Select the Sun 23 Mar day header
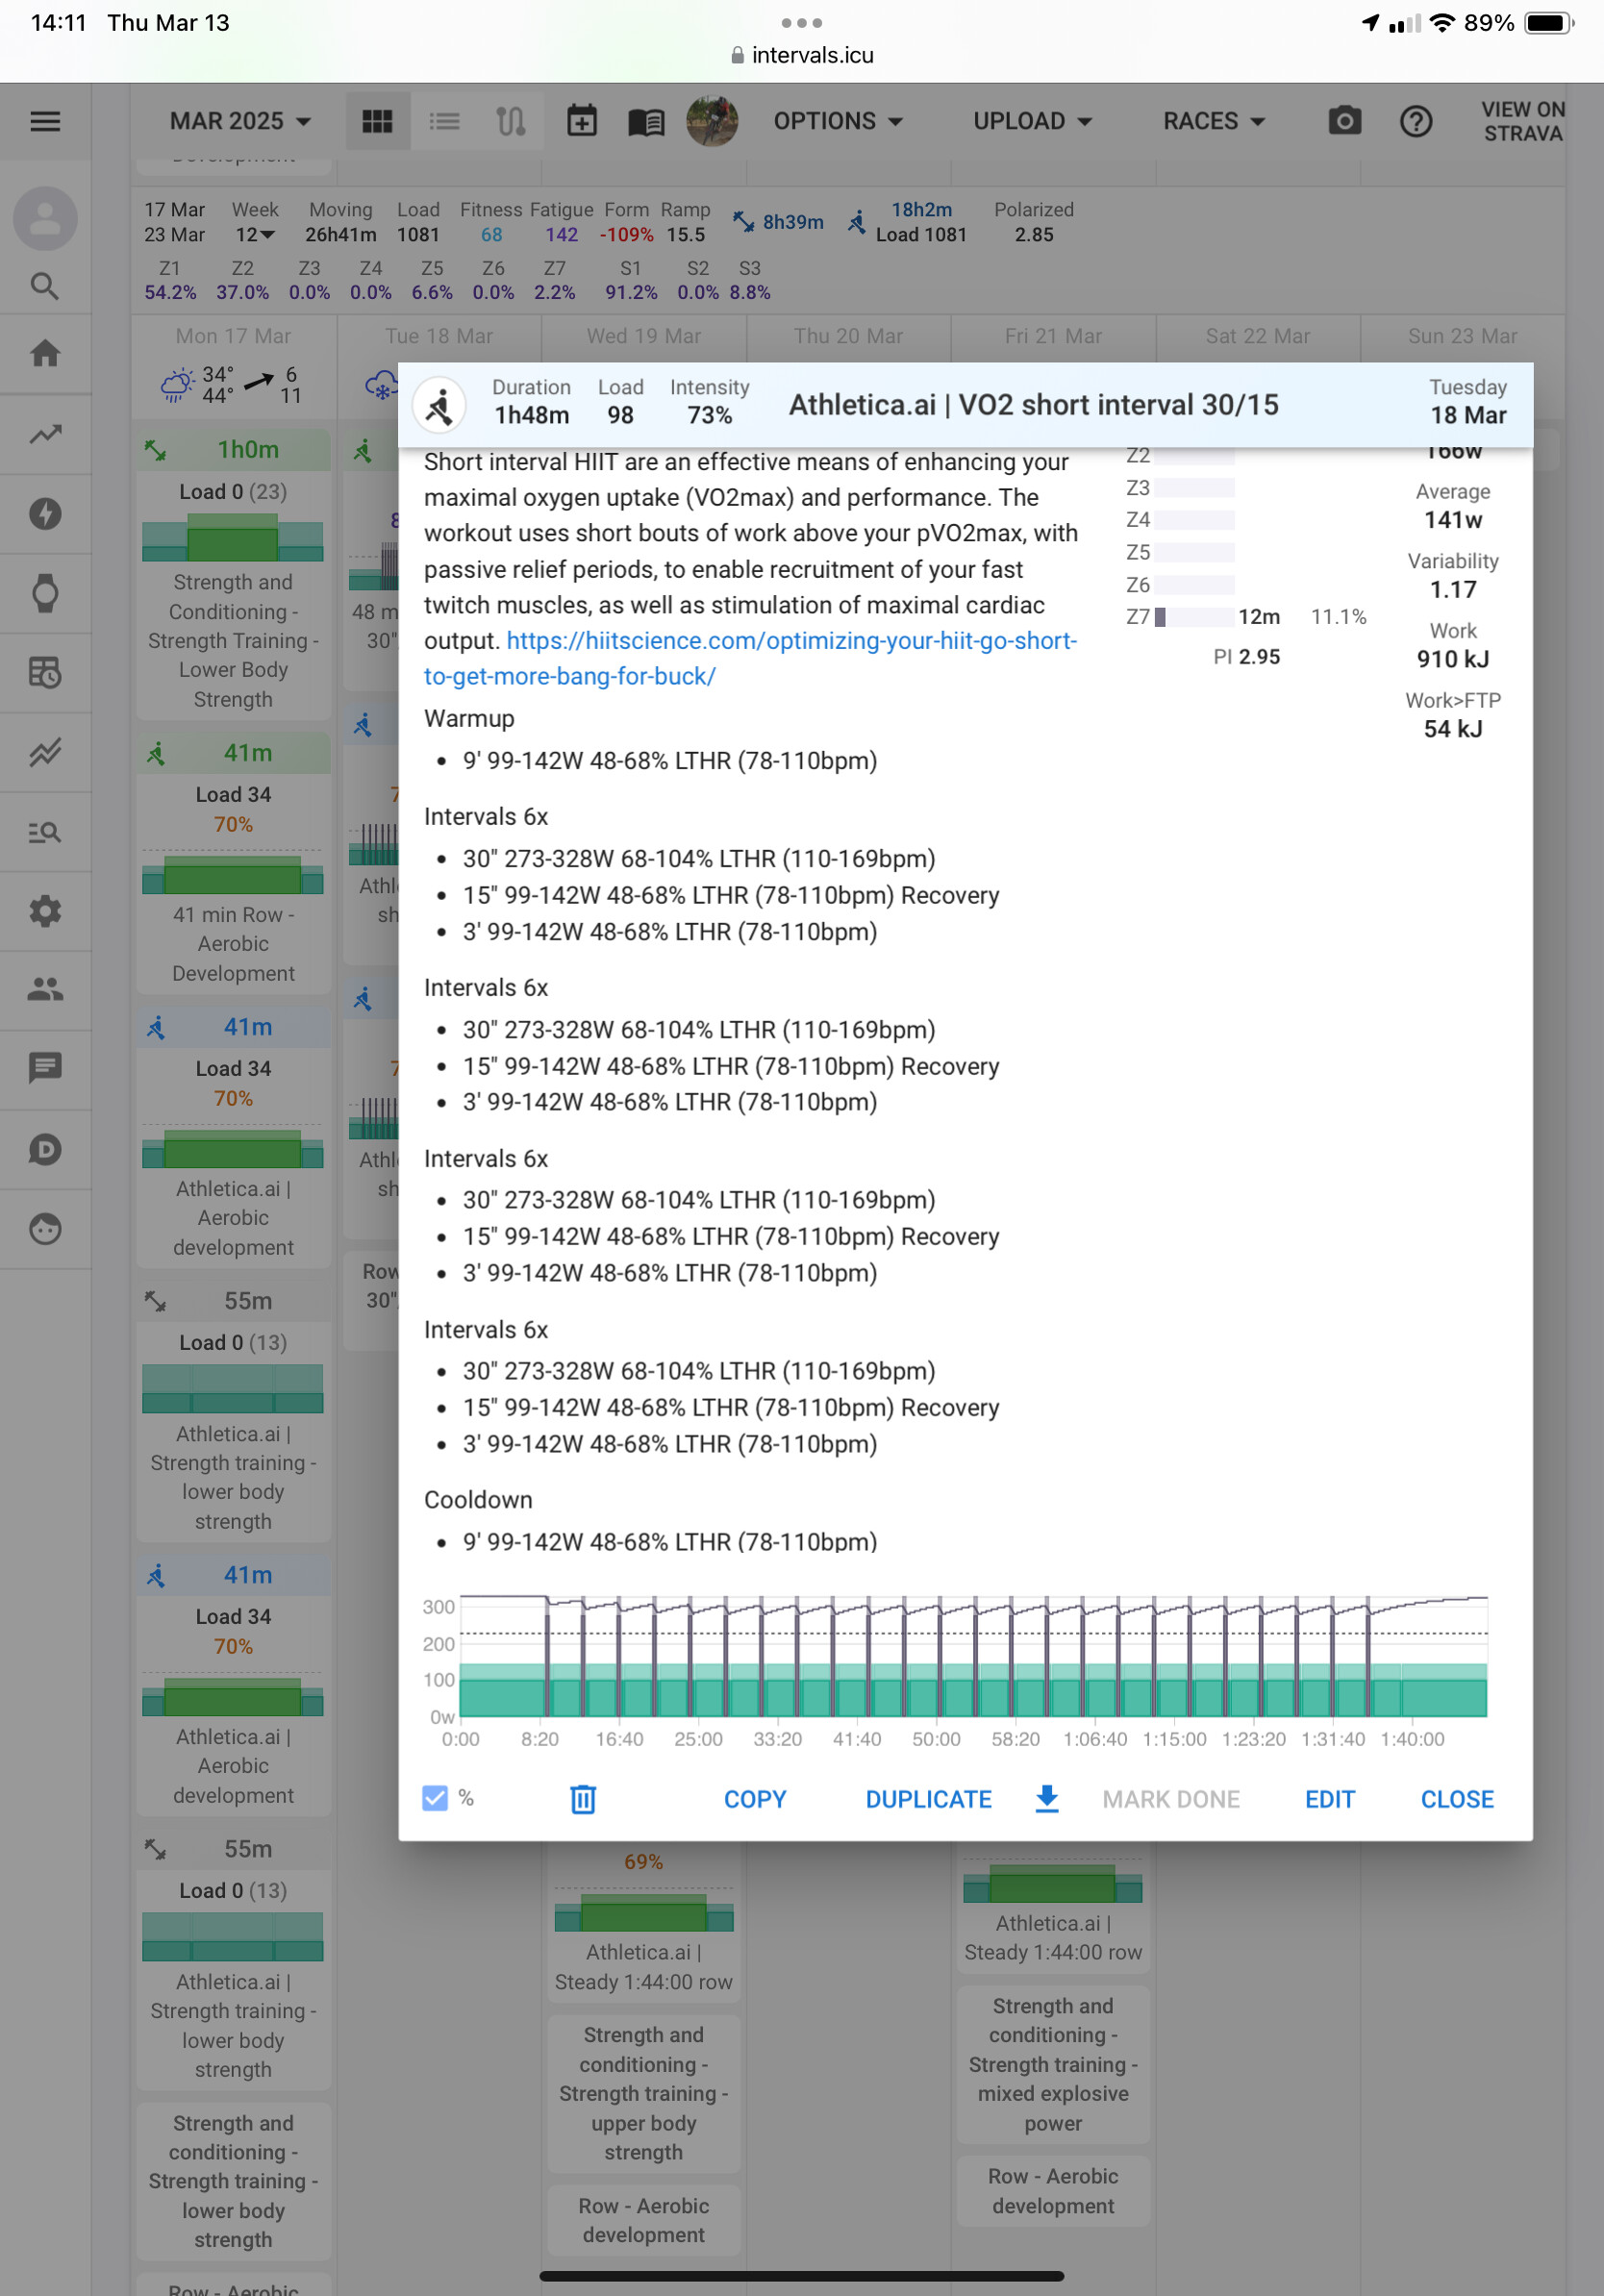1604x2296 pixels. [x=1462, y=336]
